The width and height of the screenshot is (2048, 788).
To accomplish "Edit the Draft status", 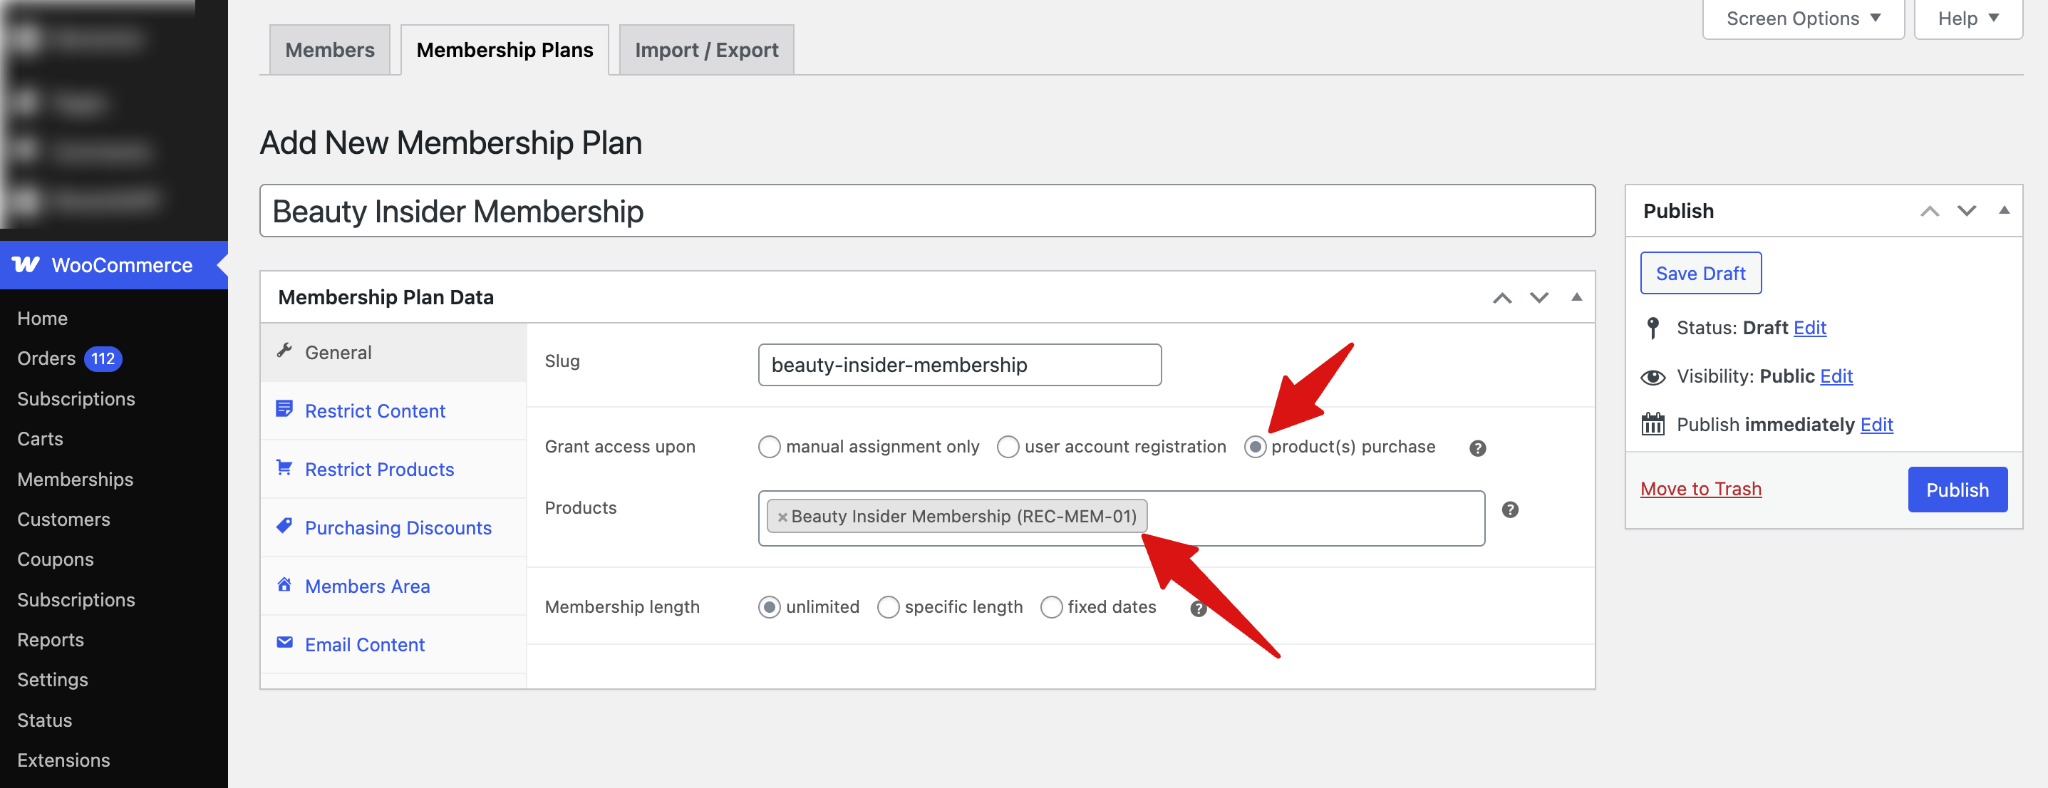I will pyautogui.click(x=1810, y=328).
